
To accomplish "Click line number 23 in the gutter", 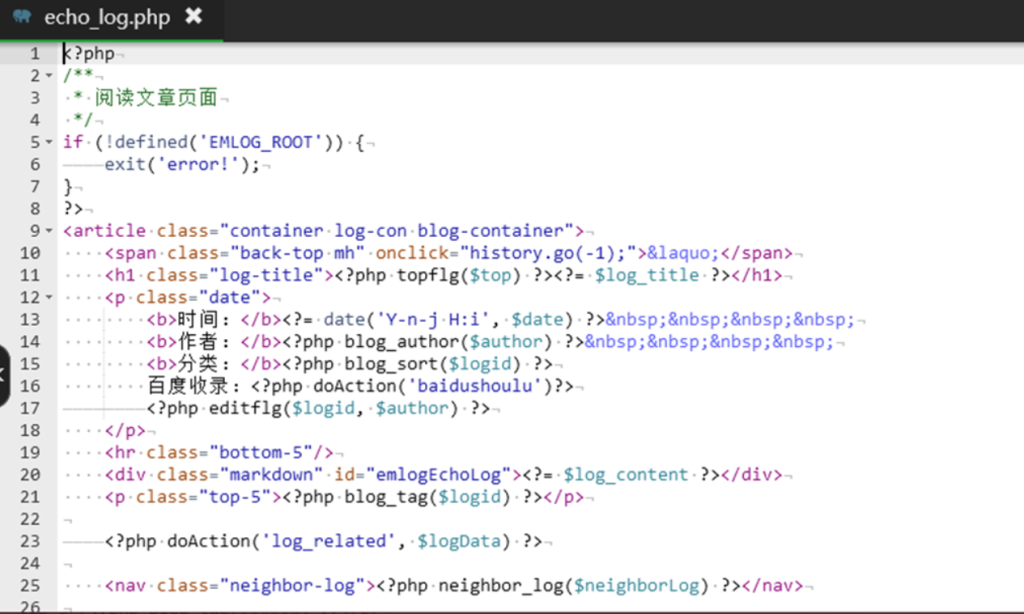I will (x=30, y=541).
